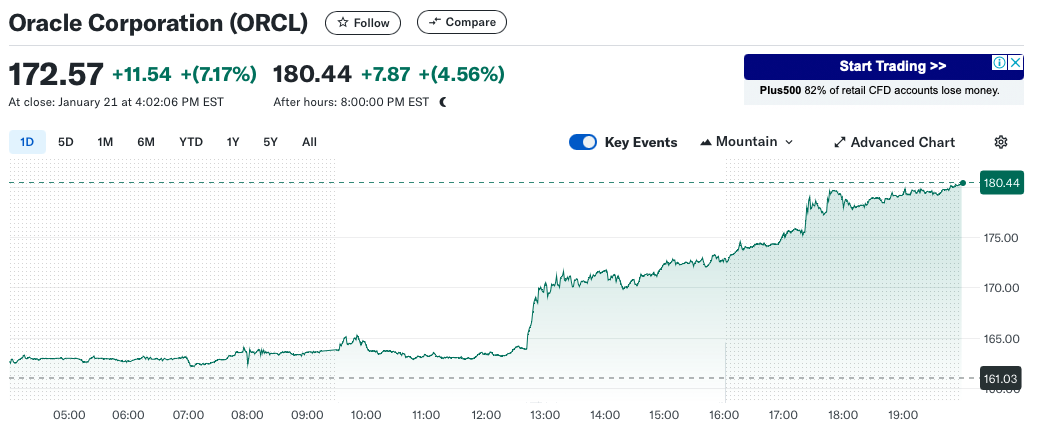The image size is (1045, 443).
Task: Click the +(4.56%) after-hours change
Action: pos(461,74)
